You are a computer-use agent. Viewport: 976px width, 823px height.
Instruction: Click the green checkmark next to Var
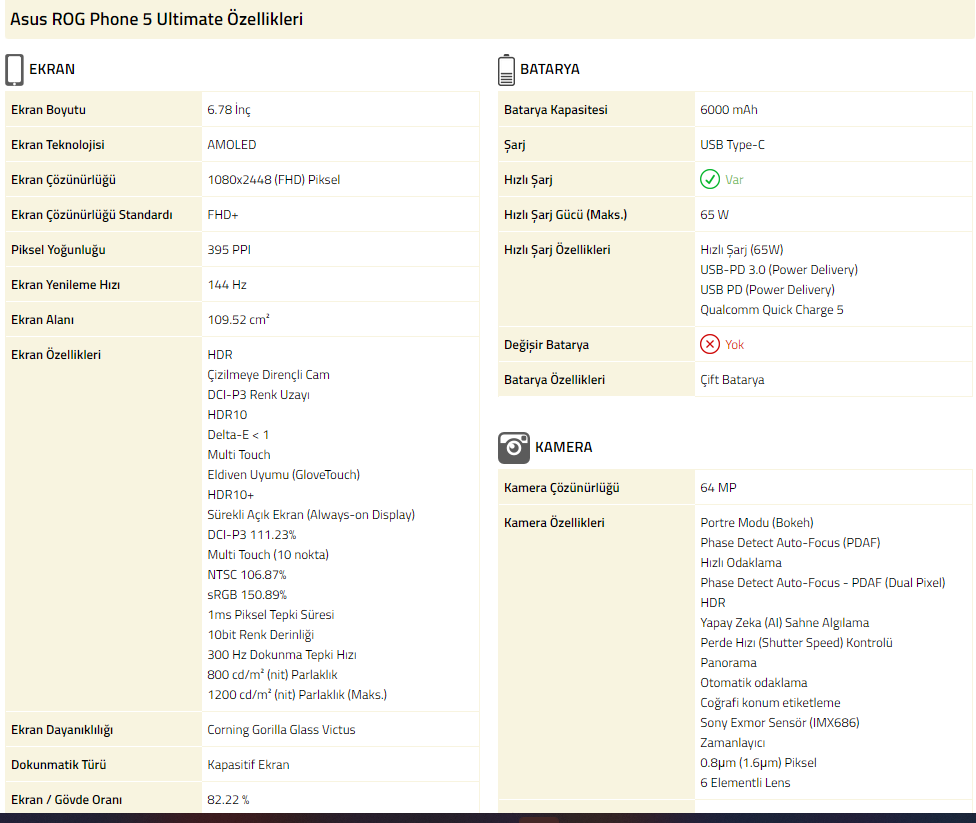(x=710, y=180)
